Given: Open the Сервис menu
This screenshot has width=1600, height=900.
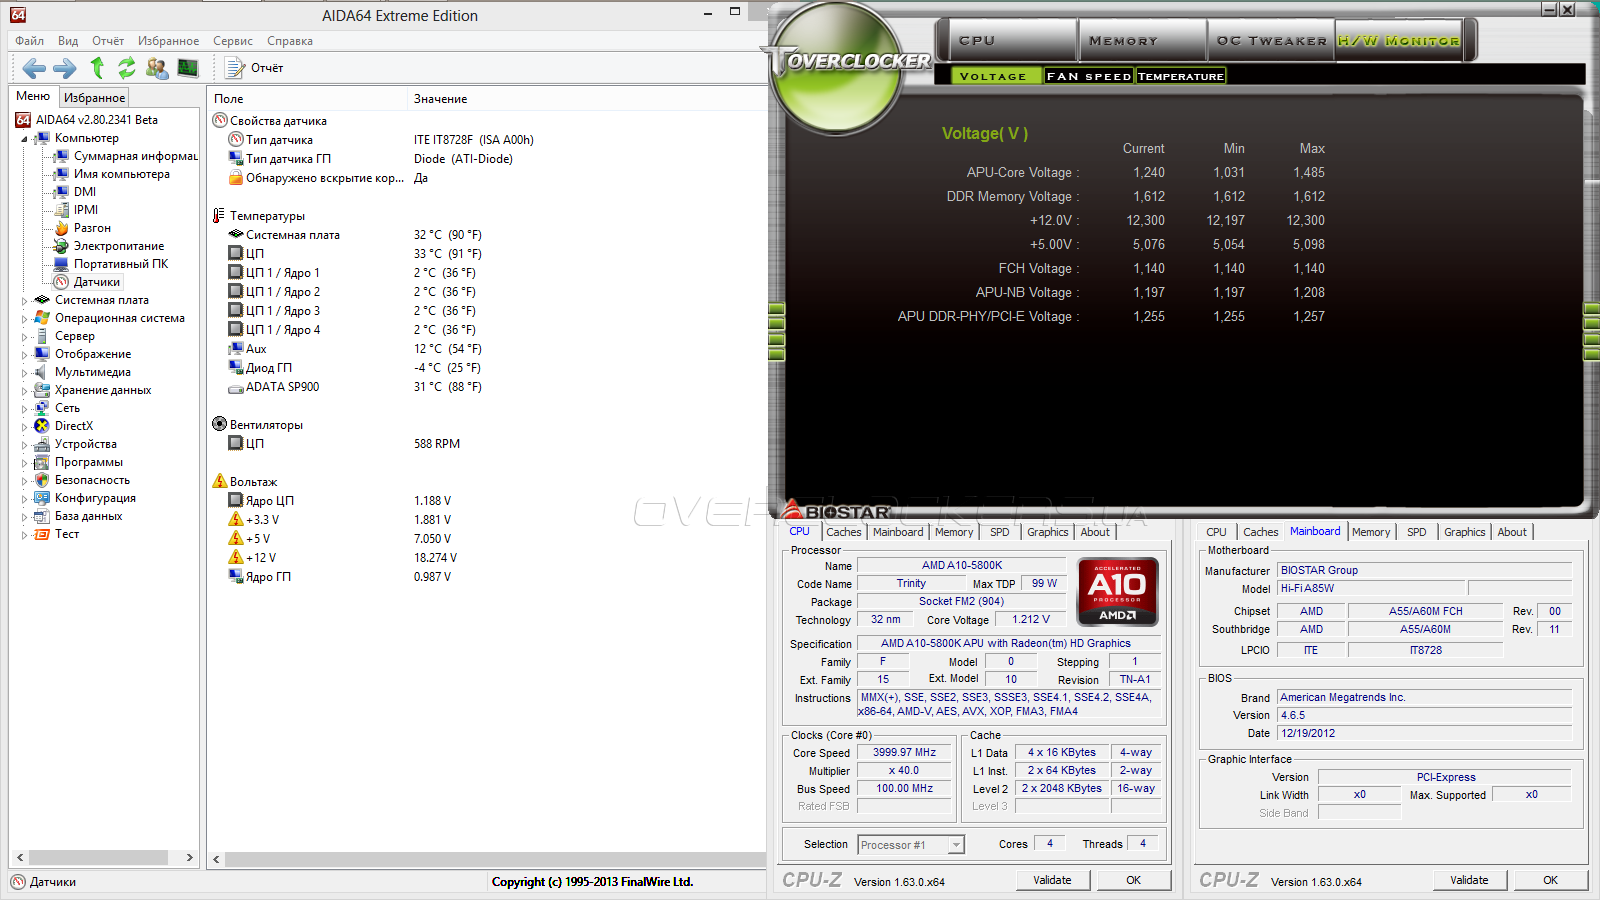Looking at the screenshot, I should (x=233, y=41).
